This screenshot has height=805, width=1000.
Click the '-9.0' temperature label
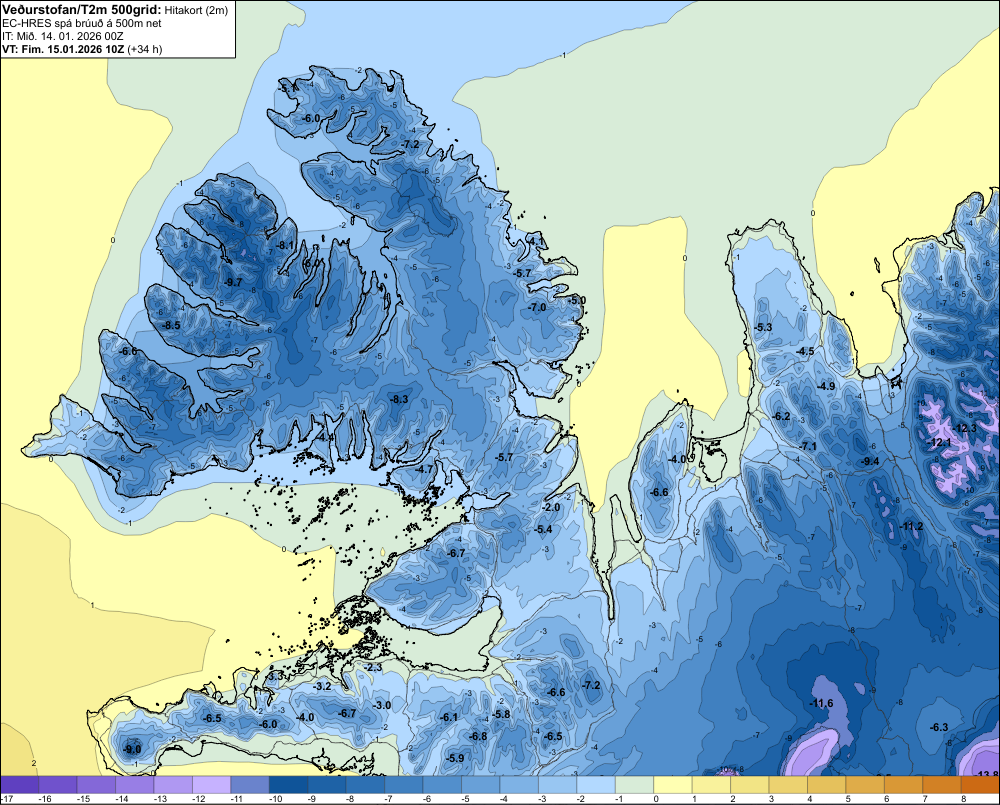[x=131, y=749]
